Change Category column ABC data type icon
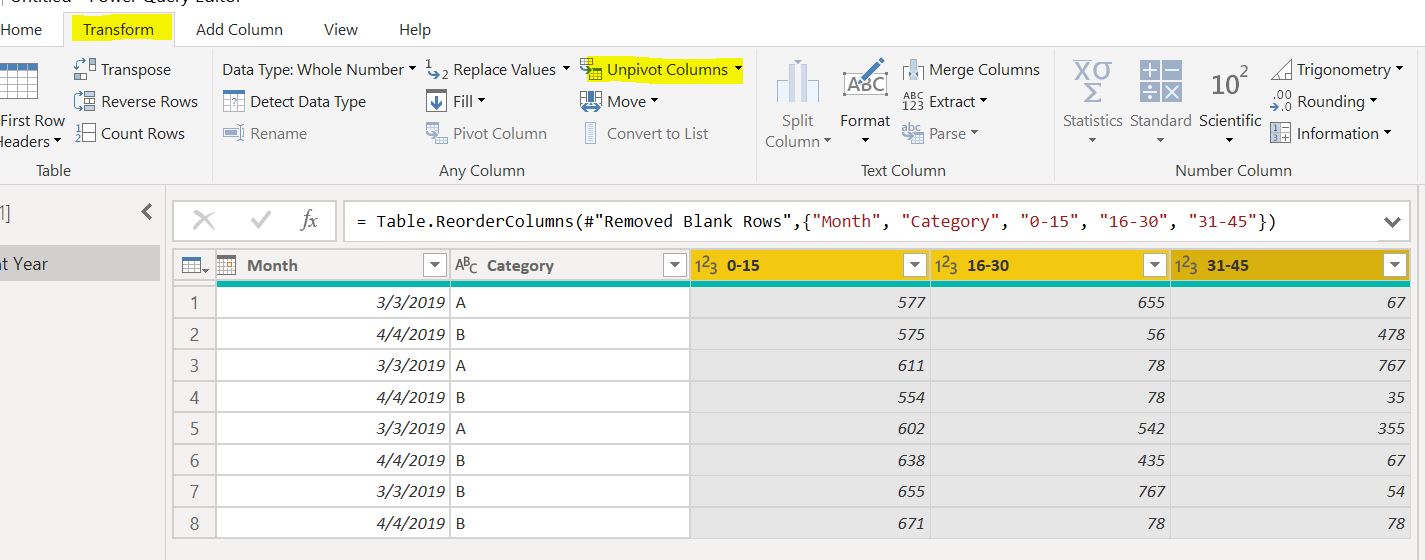This screenshot has width=1425, height=560. 466,265
